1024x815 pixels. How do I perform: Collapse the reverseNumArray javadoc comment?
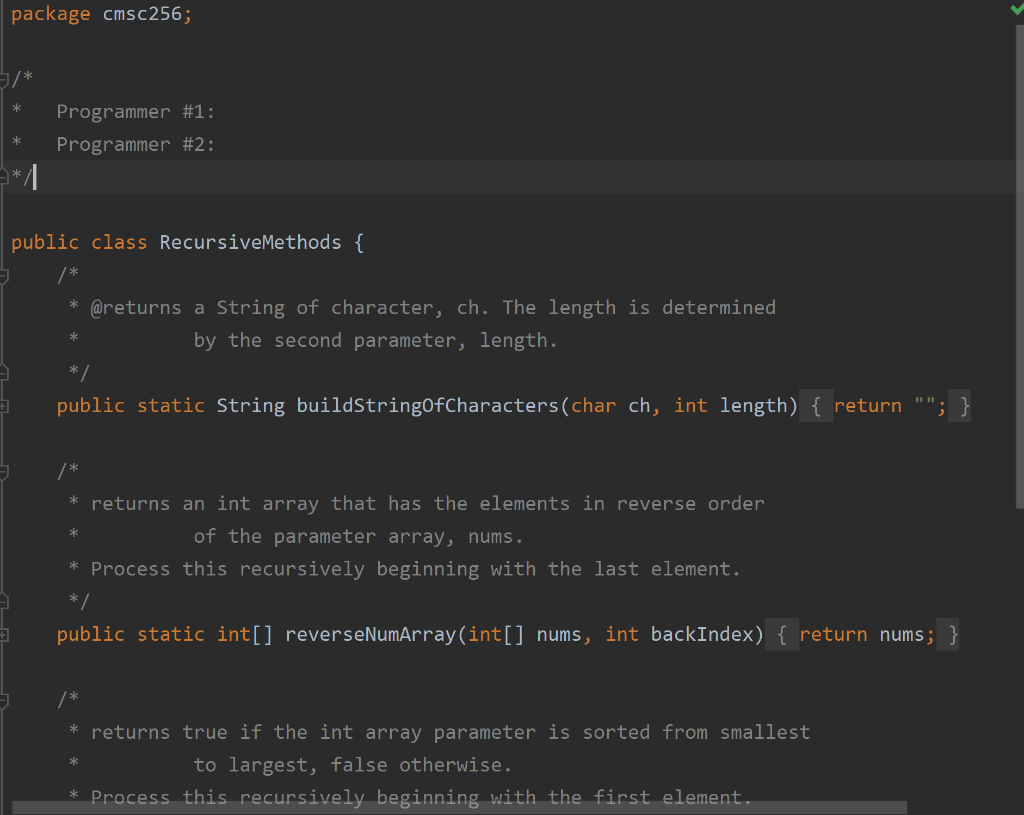tap(4, 470)
